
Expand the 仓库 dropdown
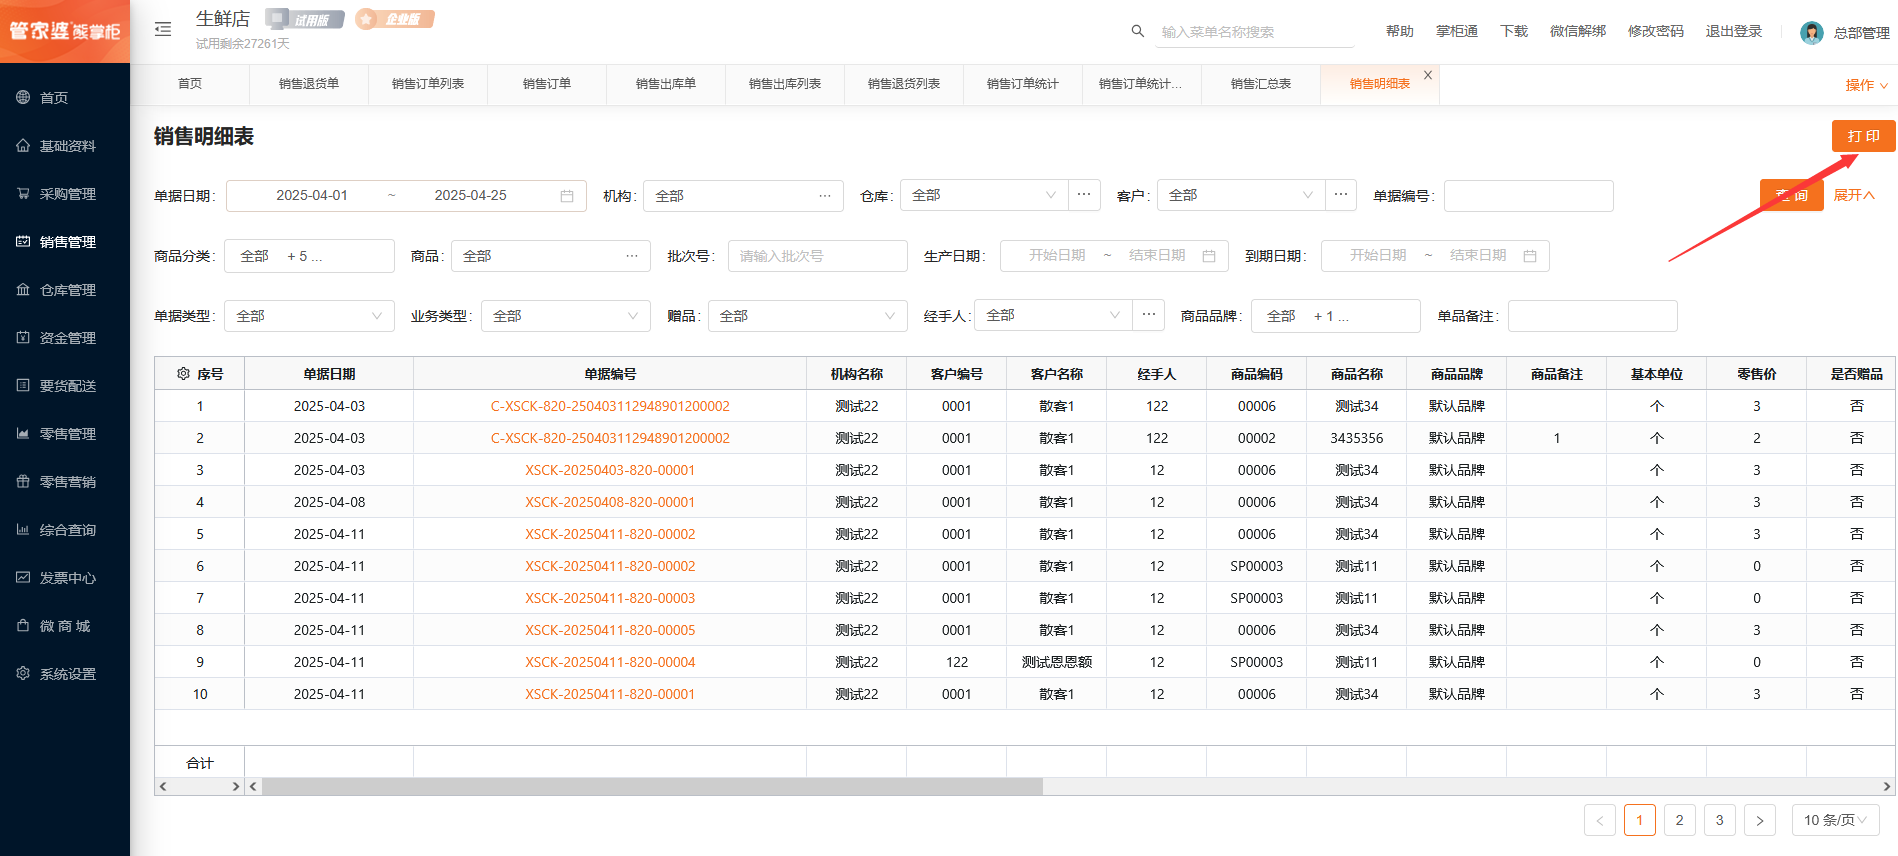click(983, 195)
